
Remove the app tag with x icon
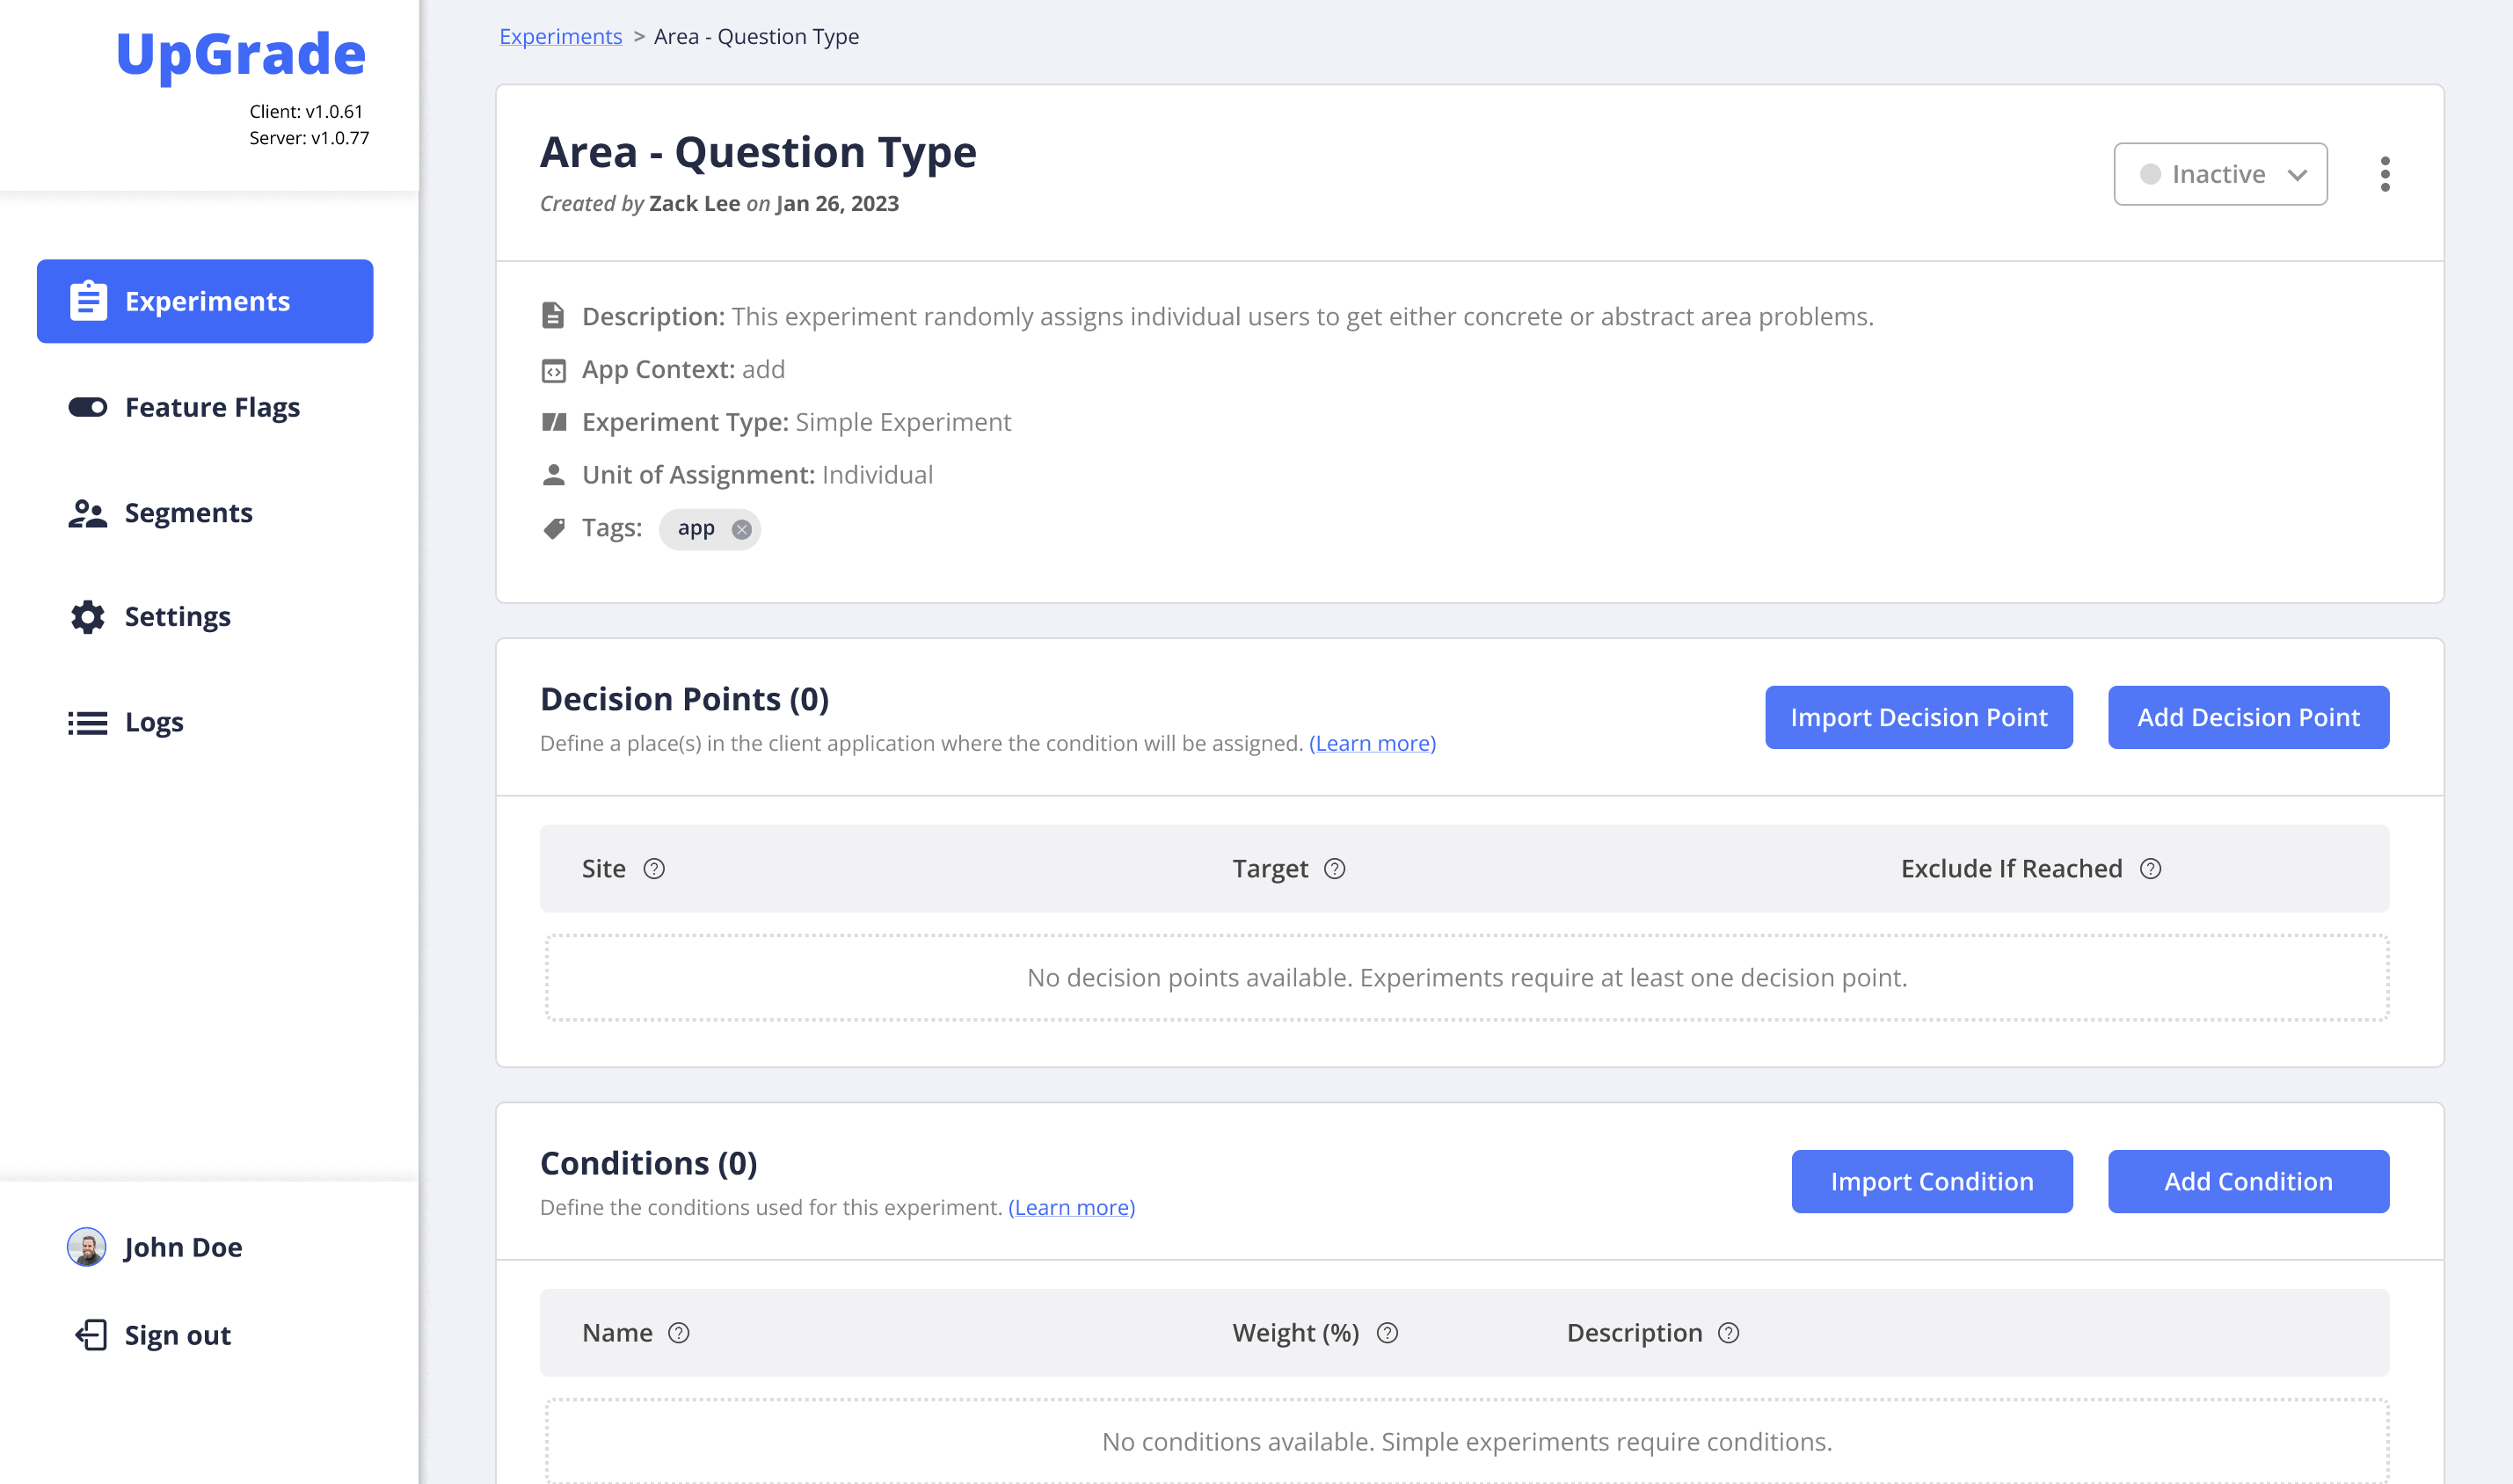pos(741,529)
